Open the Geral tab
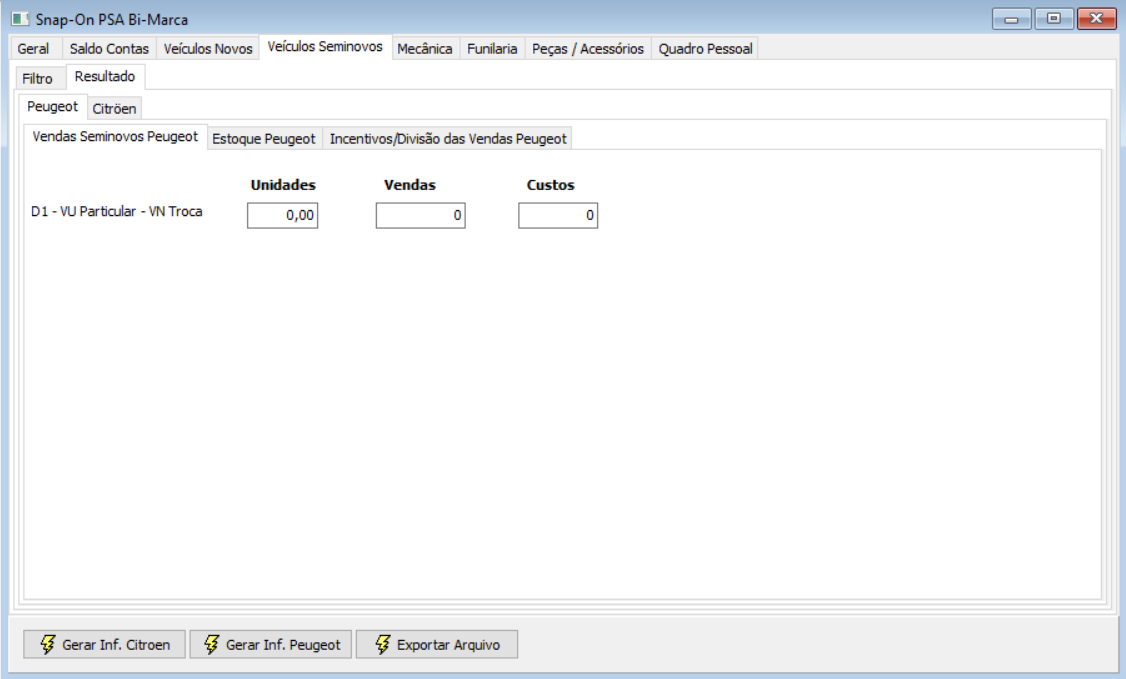This screenshot has height=679, width=1126. [34, 49]
